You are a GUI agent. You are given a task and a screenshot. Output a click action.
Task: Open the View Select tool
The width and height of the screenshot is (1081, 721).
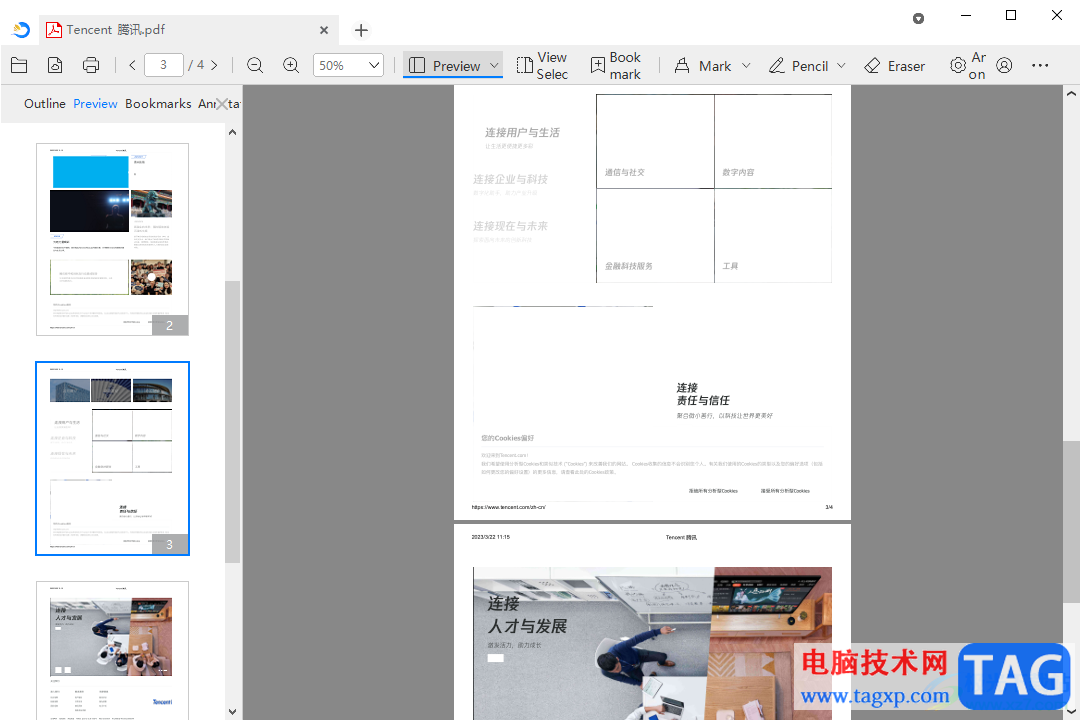(x=543, y=65)
